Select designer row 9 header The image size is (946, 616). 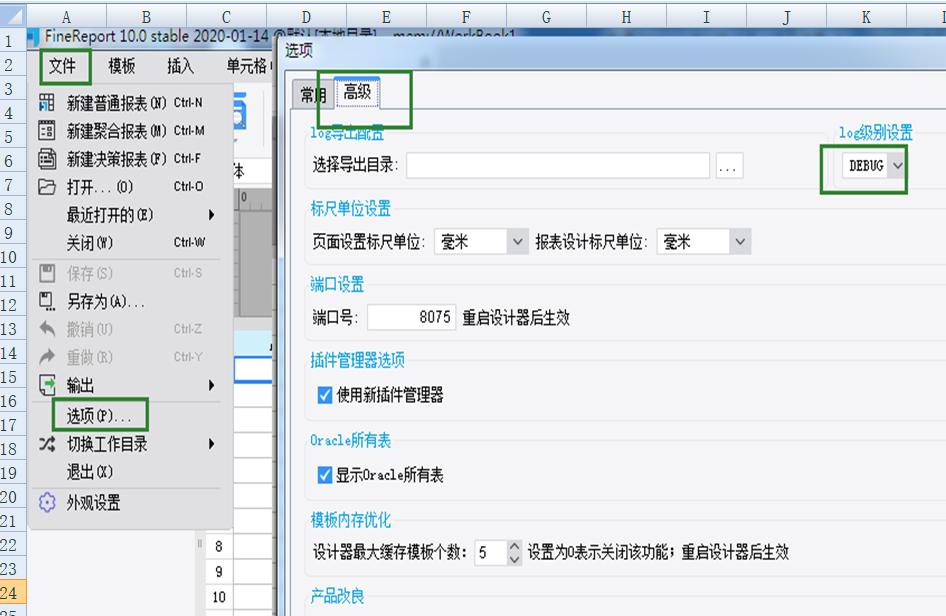(218, 571)
